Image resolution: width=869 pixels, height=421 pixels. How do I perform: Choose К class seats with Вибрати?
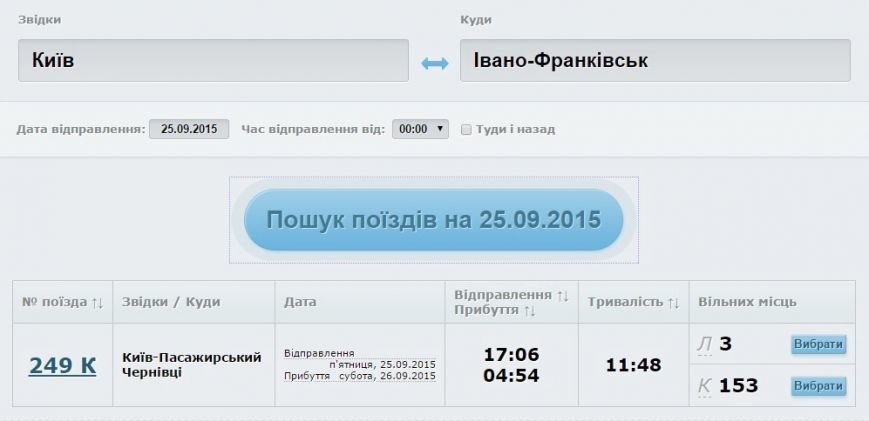point(818,386)
